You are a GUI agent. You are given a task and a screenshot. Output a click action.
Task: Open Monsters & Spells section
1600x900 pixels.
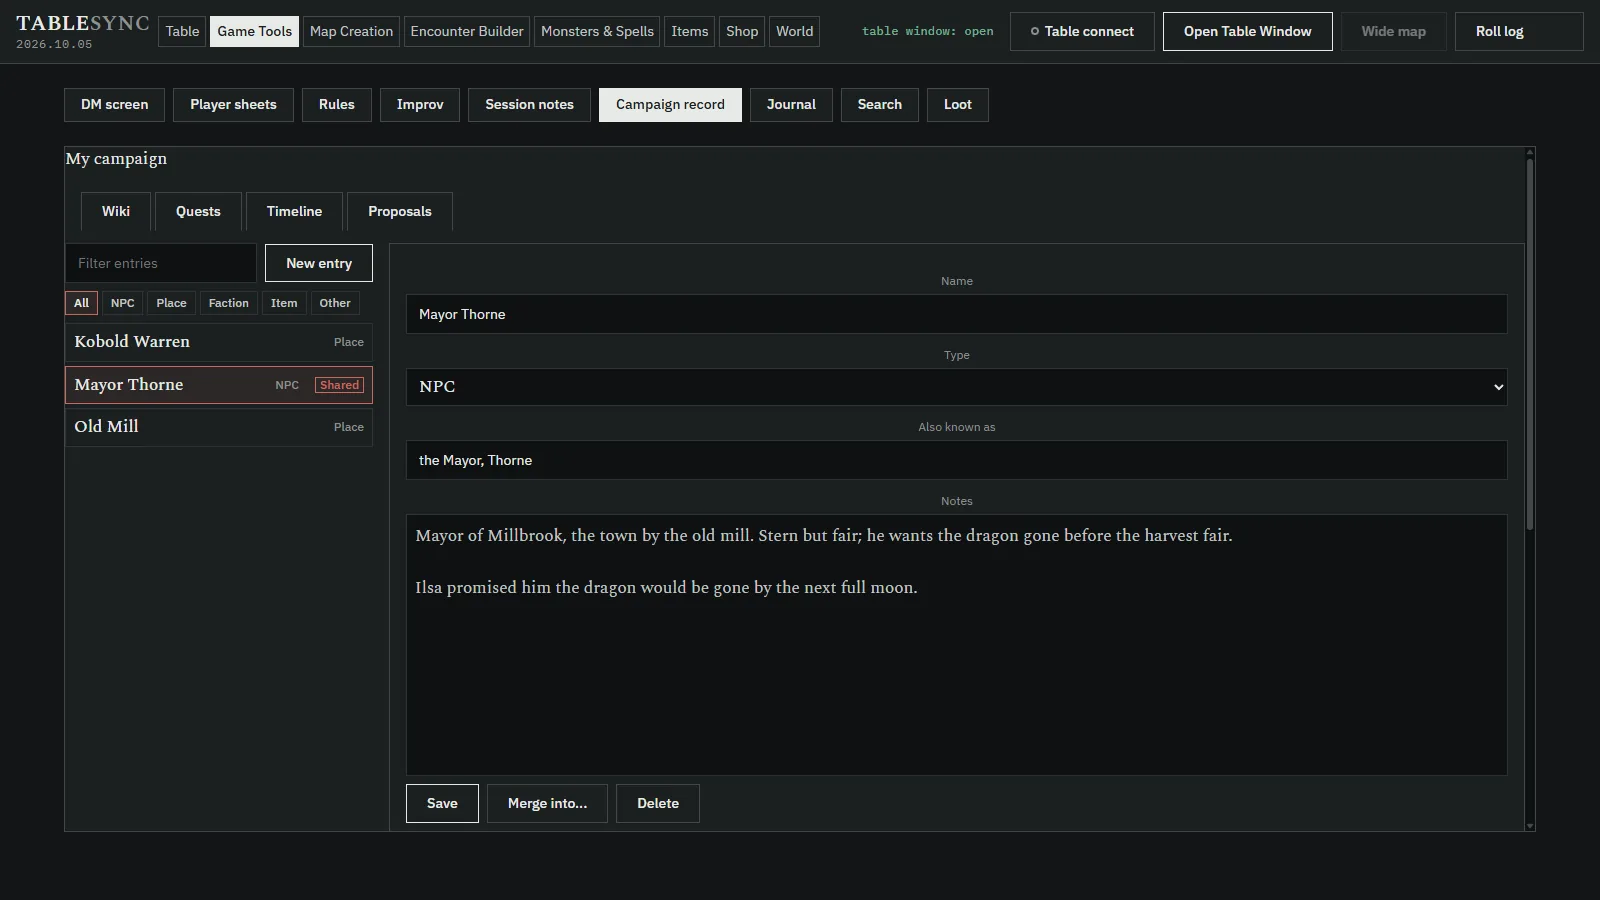tap(597, 31)
